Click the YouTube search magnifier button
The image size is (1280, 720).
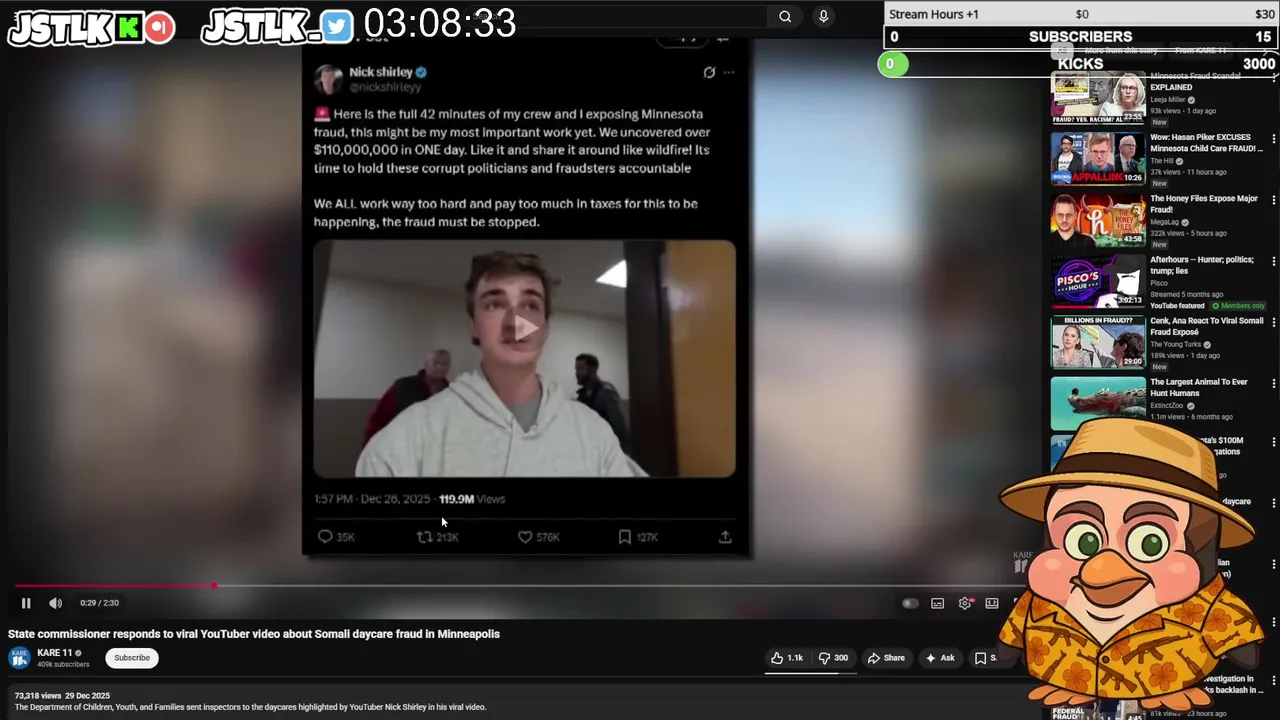[785, 16]
